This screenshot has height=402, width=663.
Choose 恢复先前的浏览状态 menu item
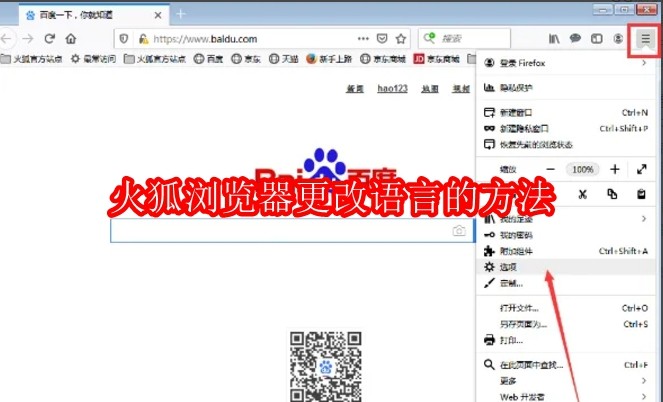tap(566, 145)
